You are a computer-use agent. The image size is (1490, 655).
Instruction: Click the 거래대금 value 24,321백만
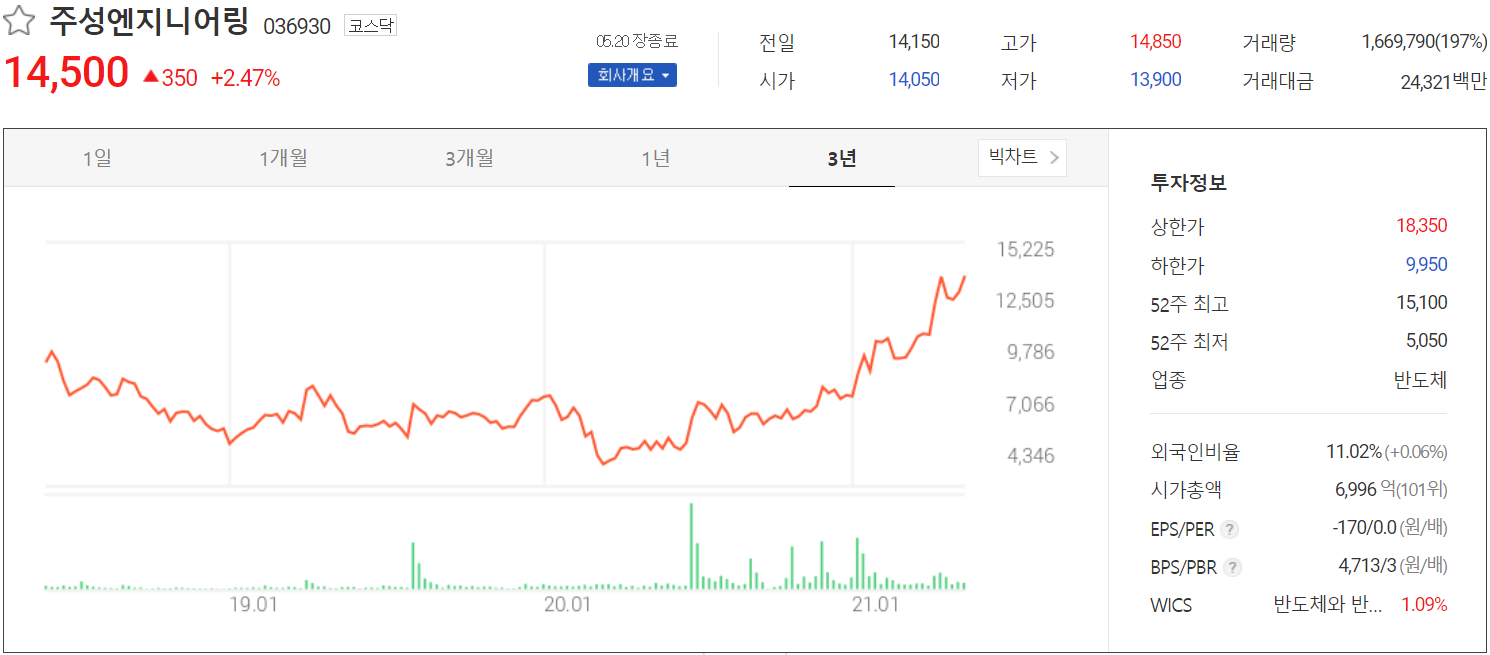(x=1444, y=82)
